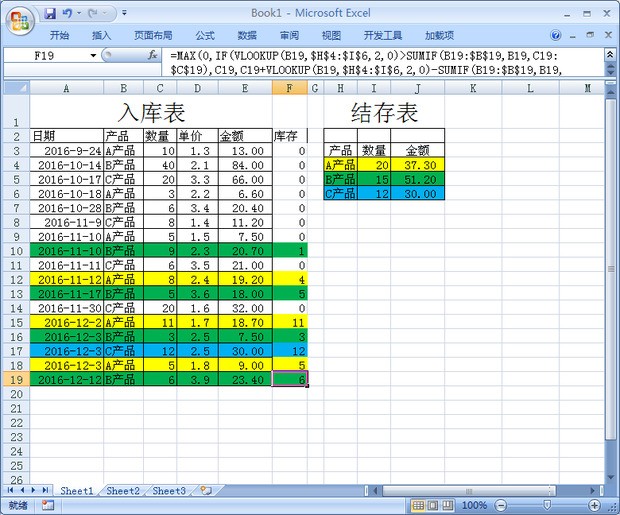The height and width of the screenshot is (515, 620).
Task: Insert a new worksheet tab icon
Action: click(x=206, y=491)
